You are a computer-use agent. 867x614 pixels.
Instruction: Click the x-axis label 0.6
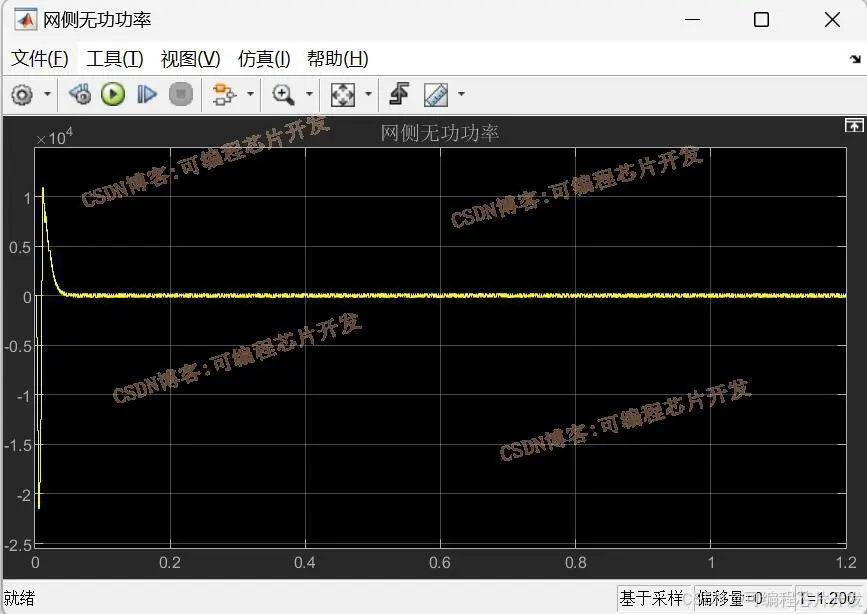click(x=440, y=563)
